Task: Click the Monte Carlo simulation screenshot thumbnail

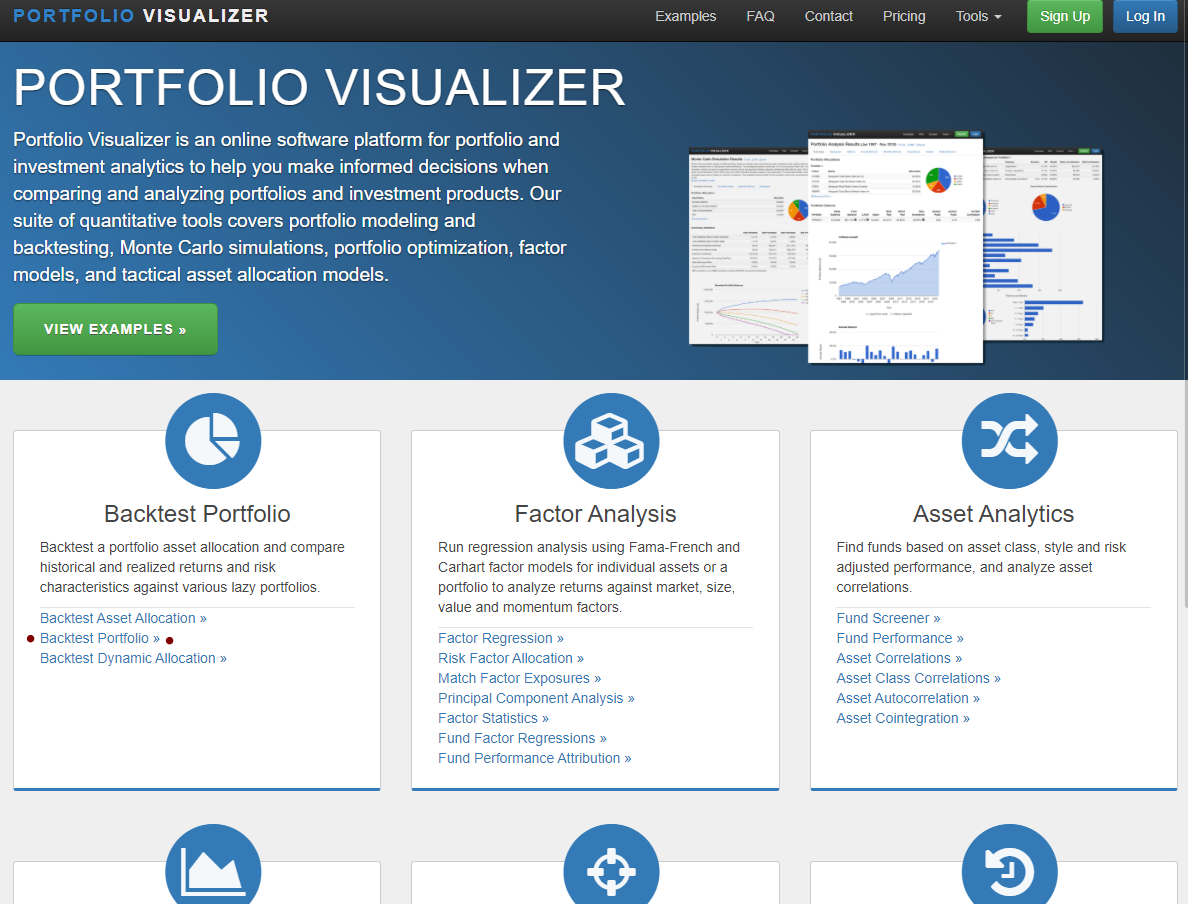Action: [x=749, y=246]
